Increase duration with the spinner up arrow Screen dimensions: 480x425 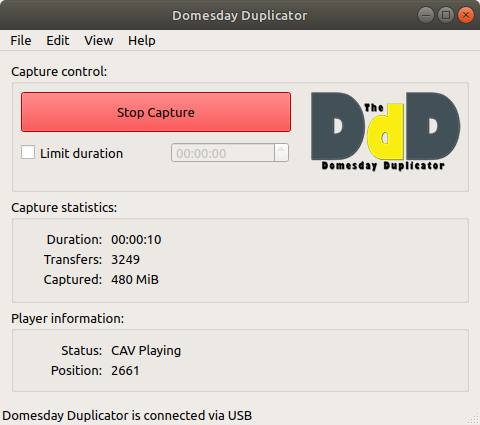pos(281,149)
